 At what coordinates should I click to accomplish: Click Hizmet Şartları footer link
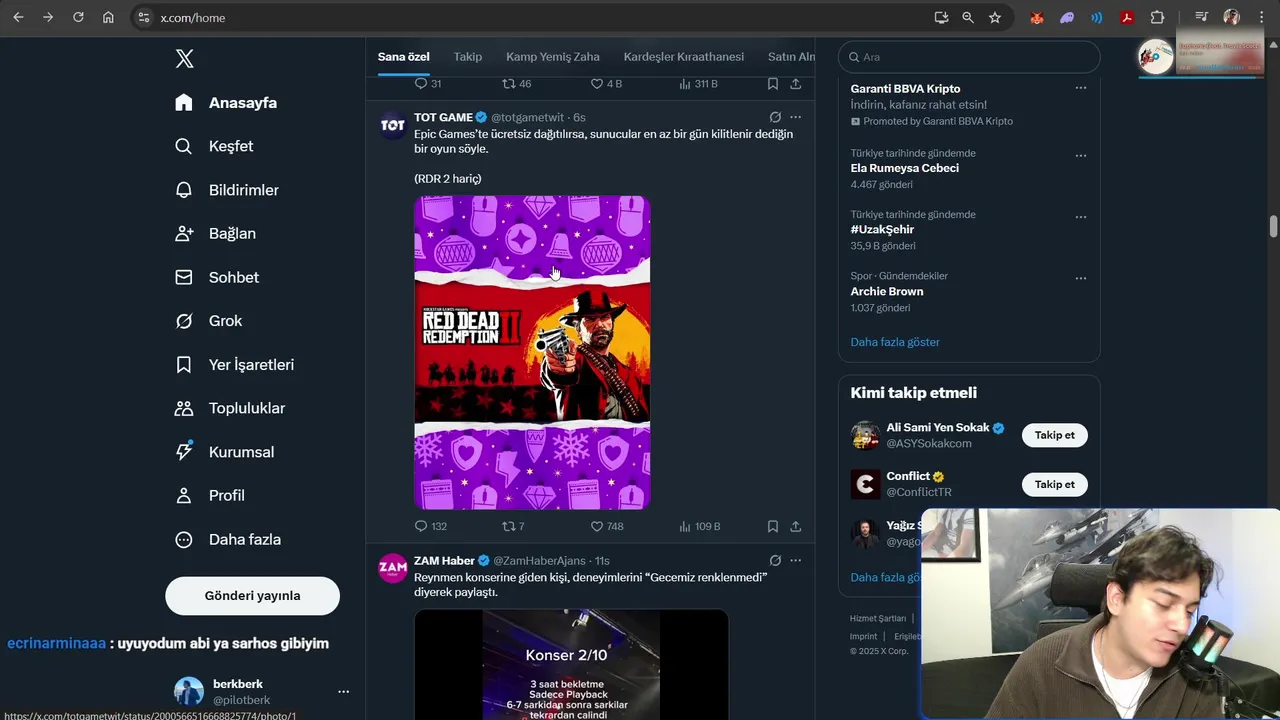click(878, 618)
